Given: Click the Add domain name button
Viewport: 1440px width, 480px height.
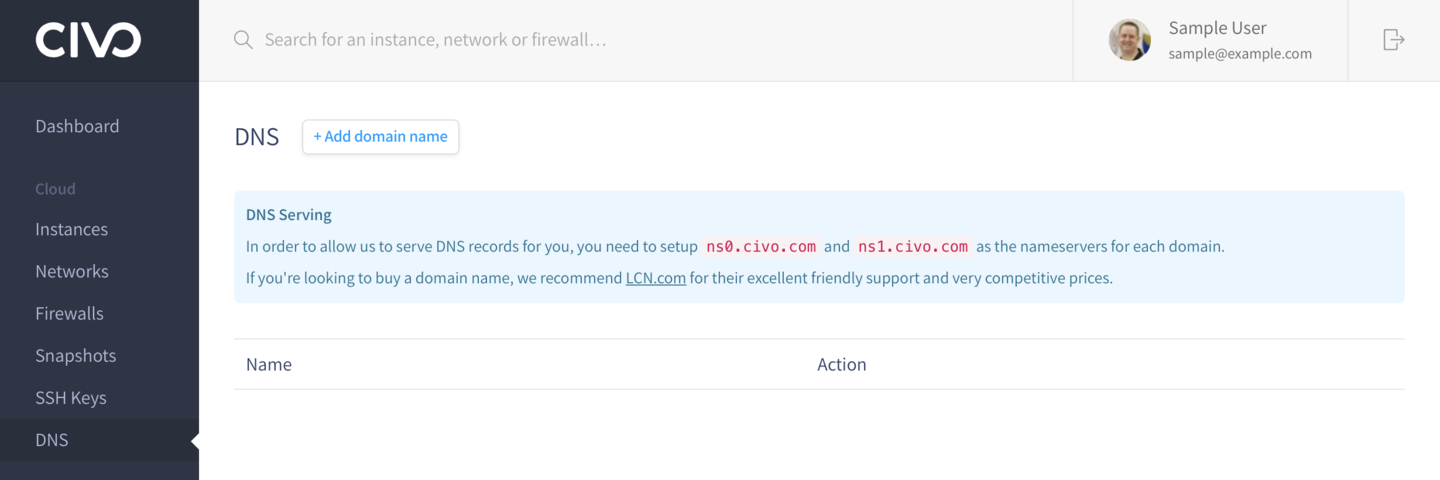Looking at the screenshot, I should 380,137.
